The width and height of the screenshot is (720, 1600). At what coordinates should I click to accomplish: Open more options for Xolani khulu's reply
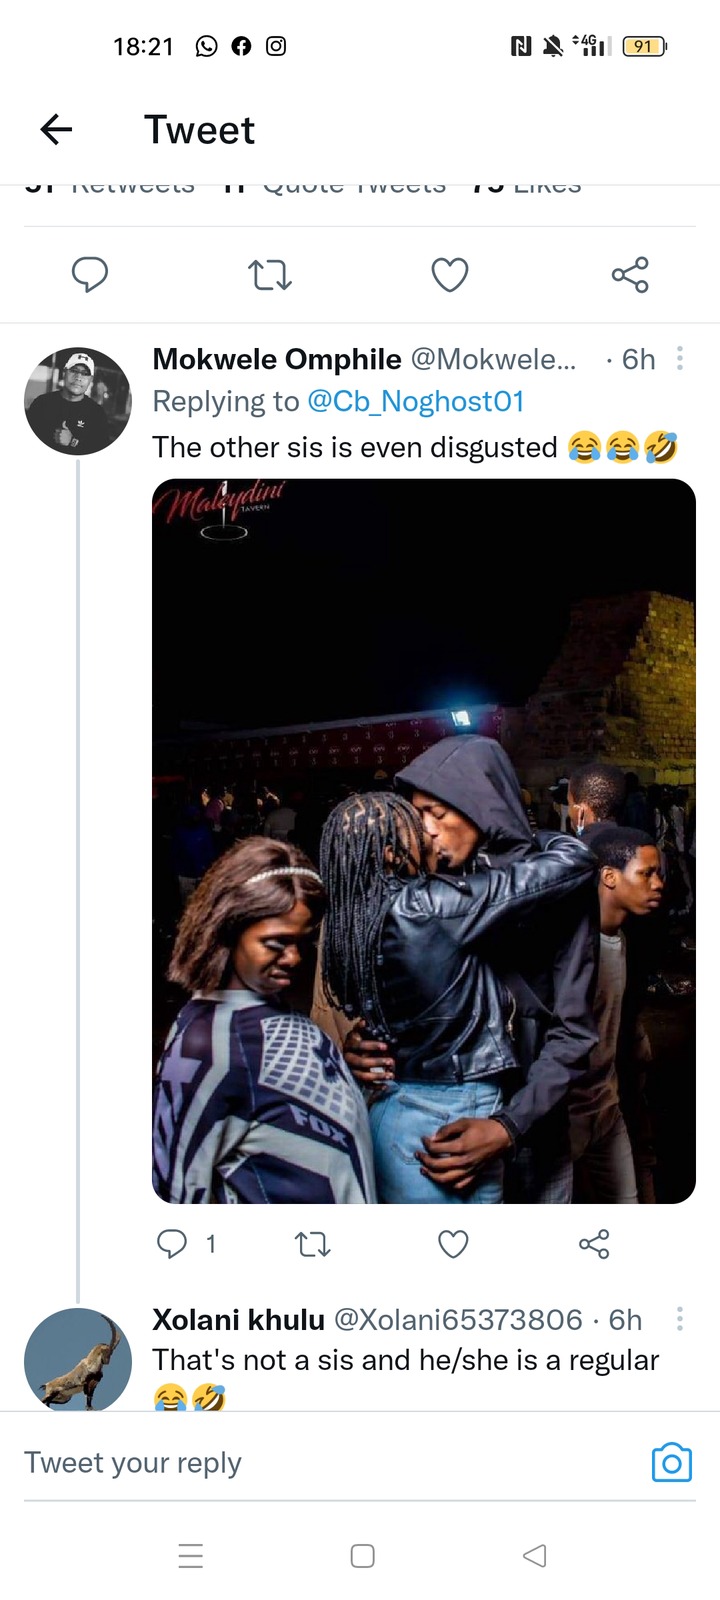tap(680, 1319)
